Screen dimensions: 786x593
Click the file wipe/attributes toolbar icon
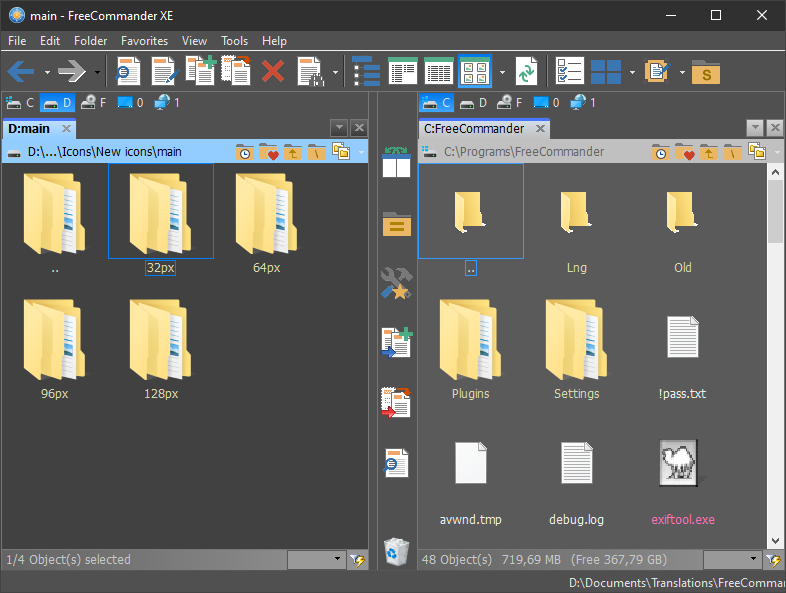(x=311, y=72)
